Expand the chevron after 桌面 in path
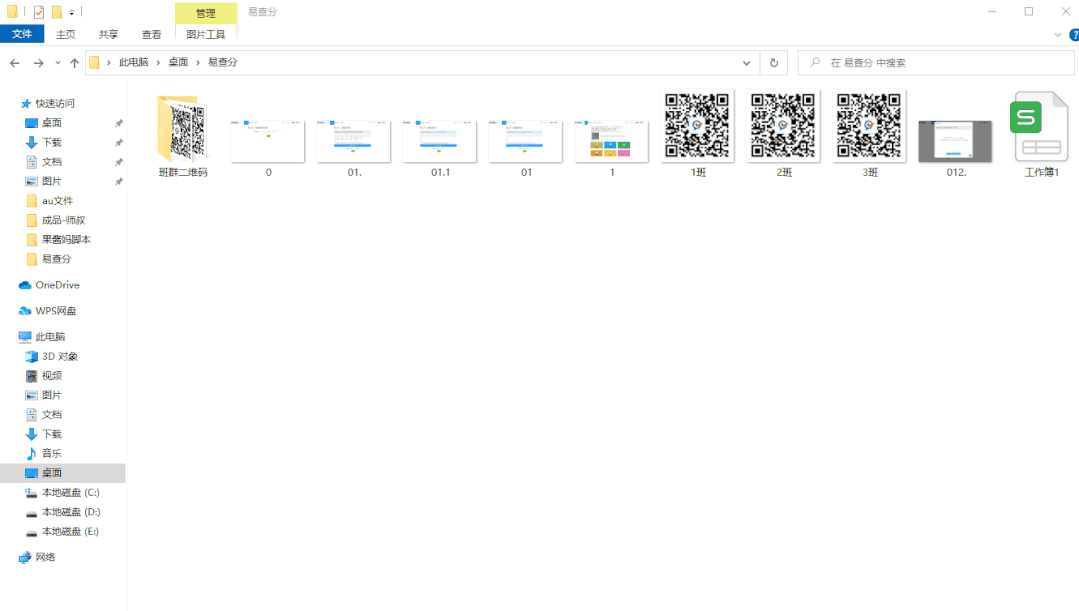Viewport: 1079px width, 611px height. [197, 63]
